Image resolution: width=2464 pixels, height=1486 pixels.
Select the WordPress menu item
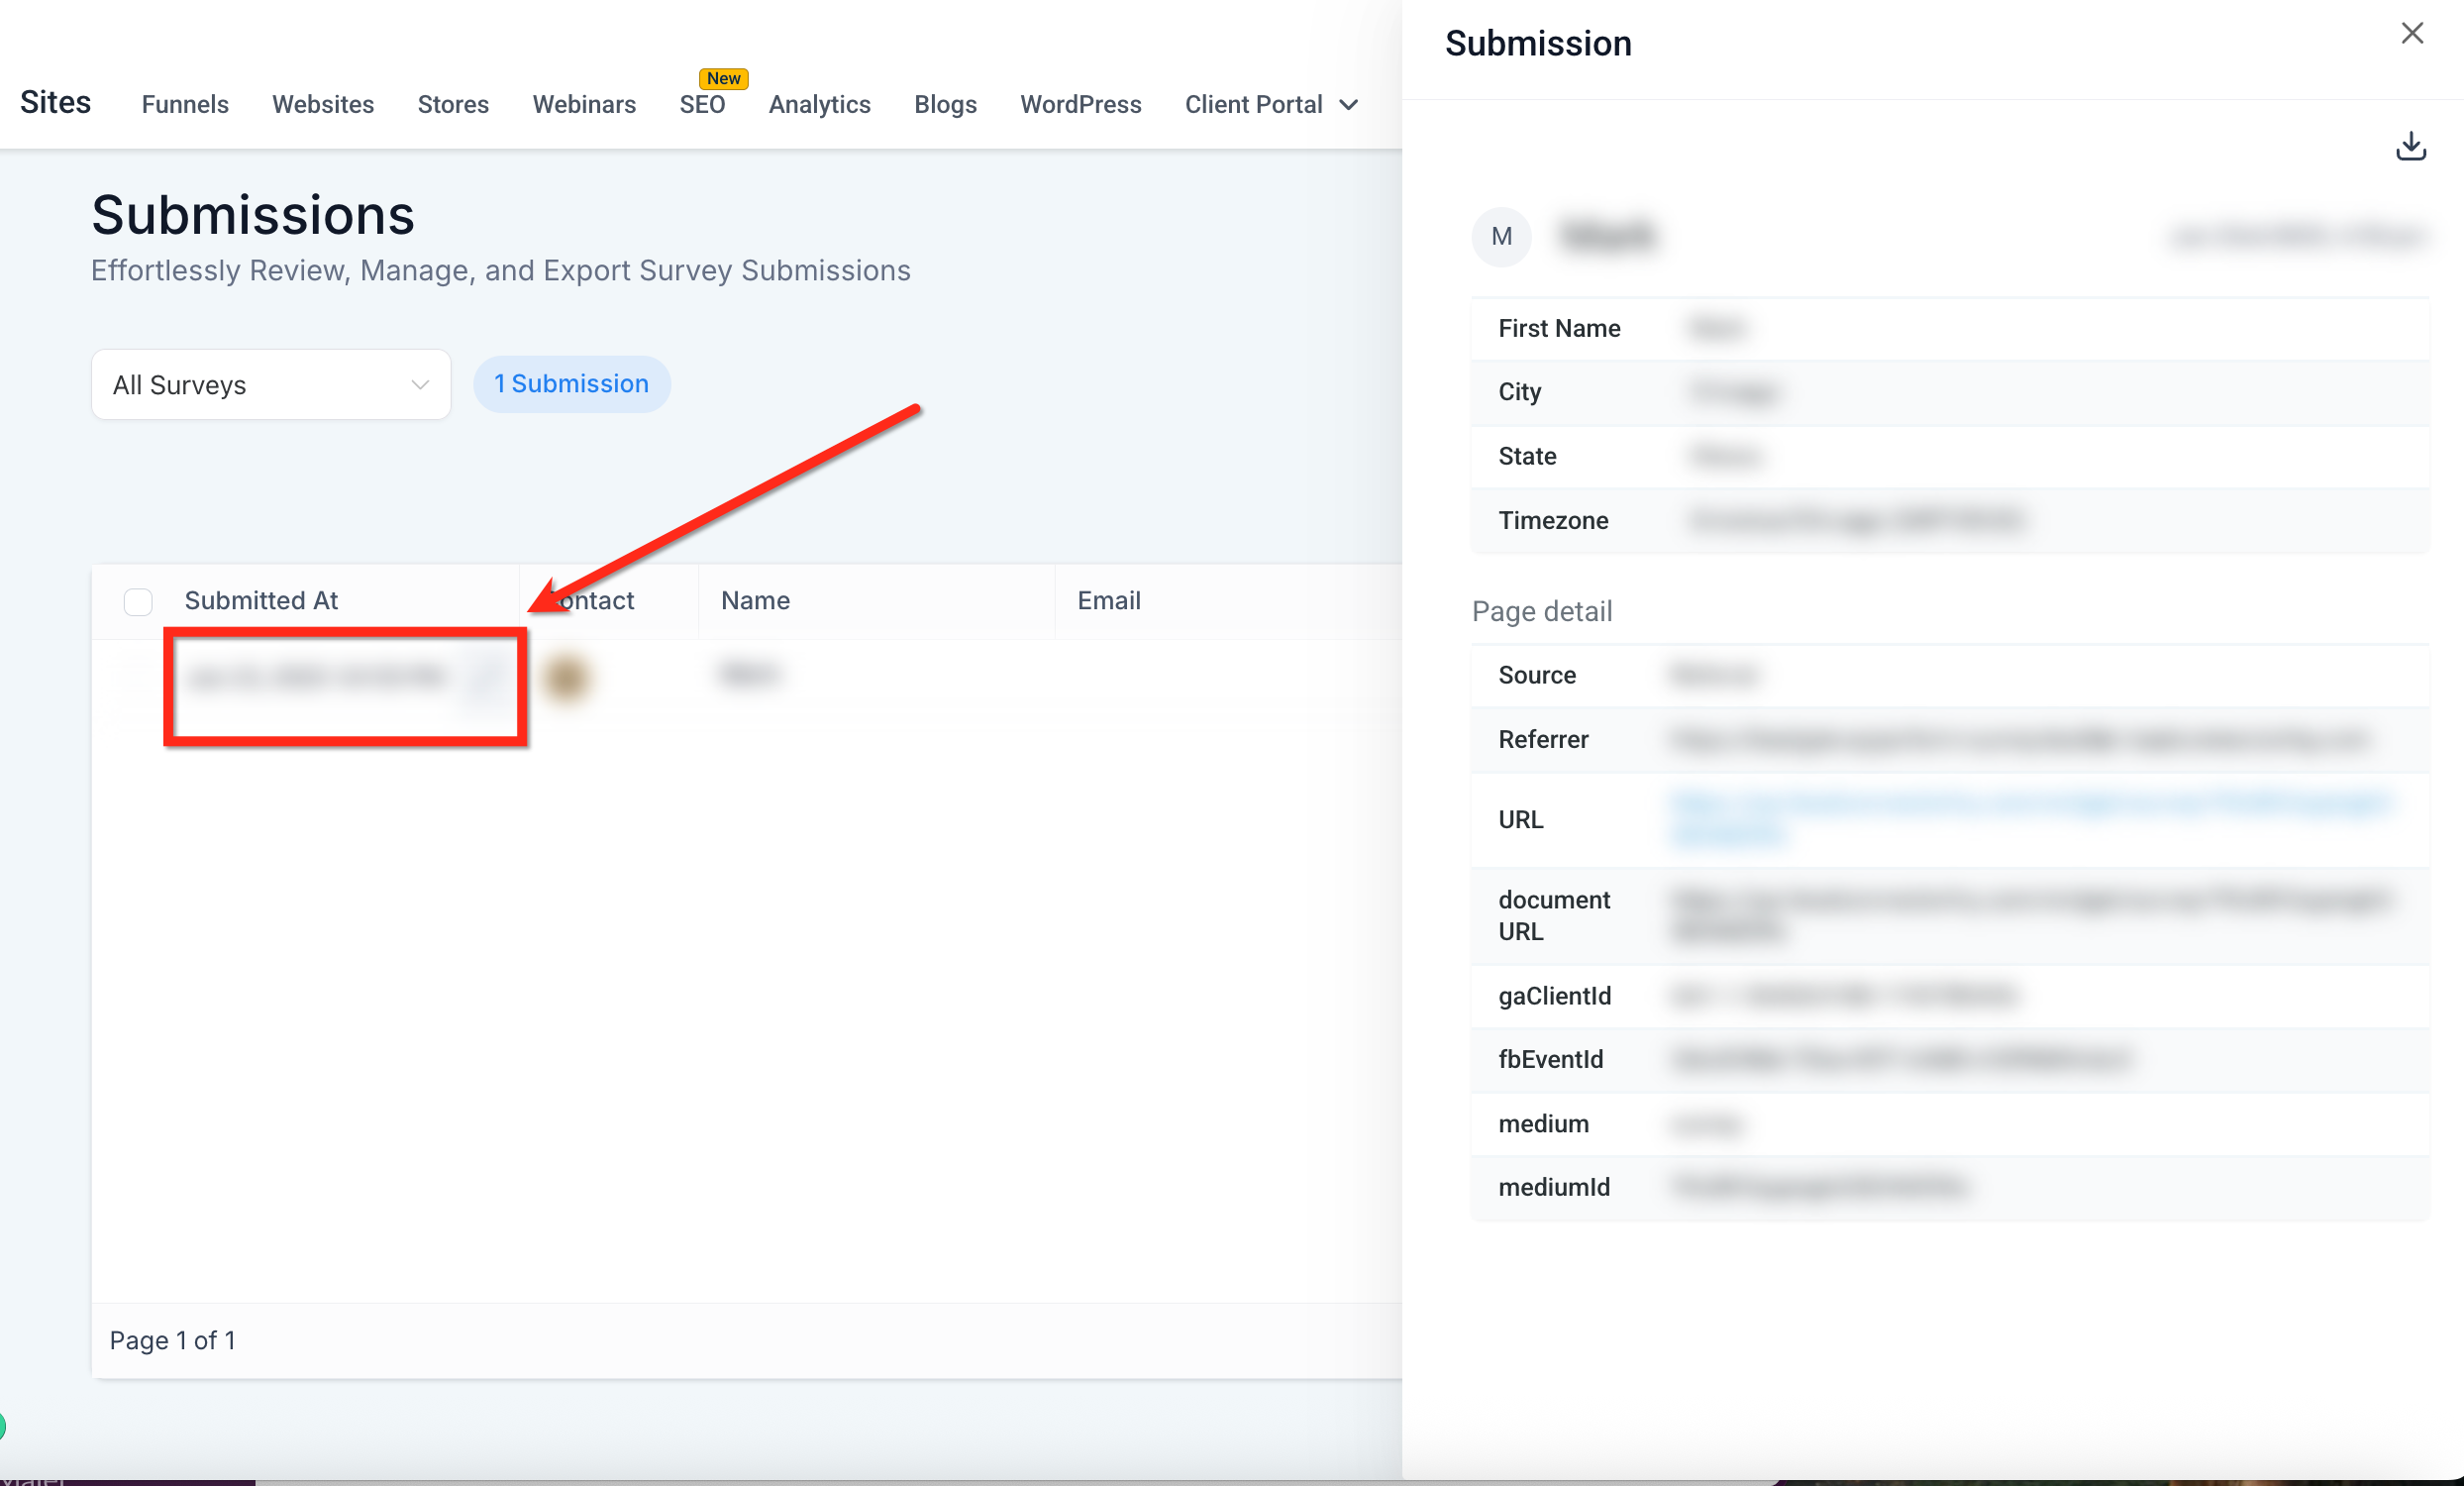(x=1080, y=104)
